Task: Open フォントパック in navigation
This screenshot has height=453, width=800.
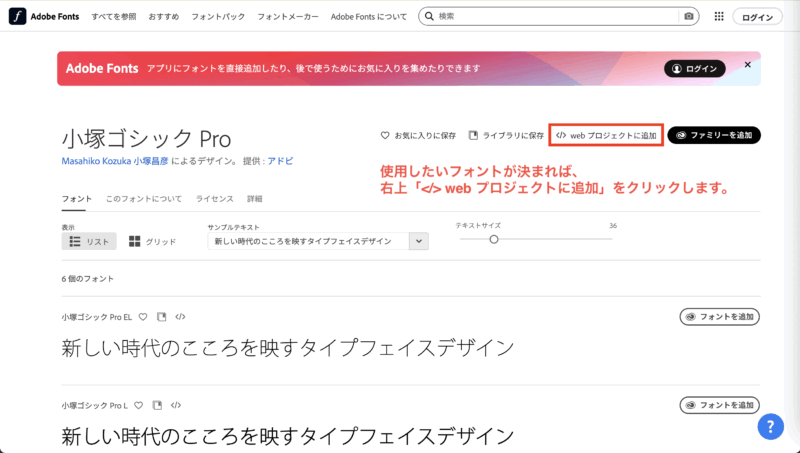Action: pos(218,16)
